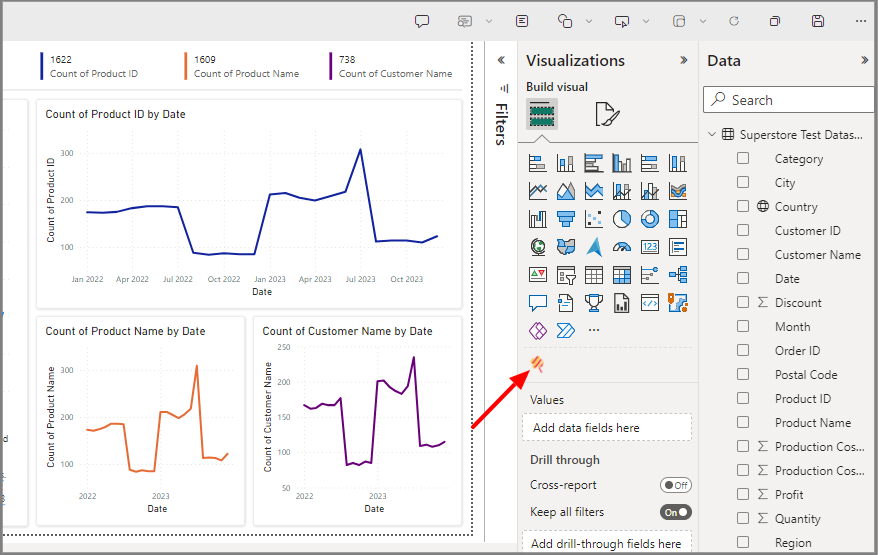Viewport: 878px width, 555px height.
Task: Select the Stacked bar chart visual
Action: 538,164
